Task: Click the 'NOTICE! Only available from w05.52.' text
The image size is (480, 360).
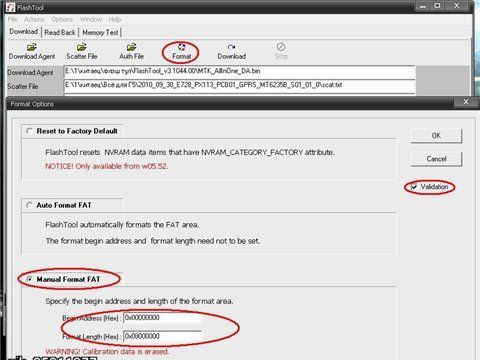Action: [x=106, y=166]
